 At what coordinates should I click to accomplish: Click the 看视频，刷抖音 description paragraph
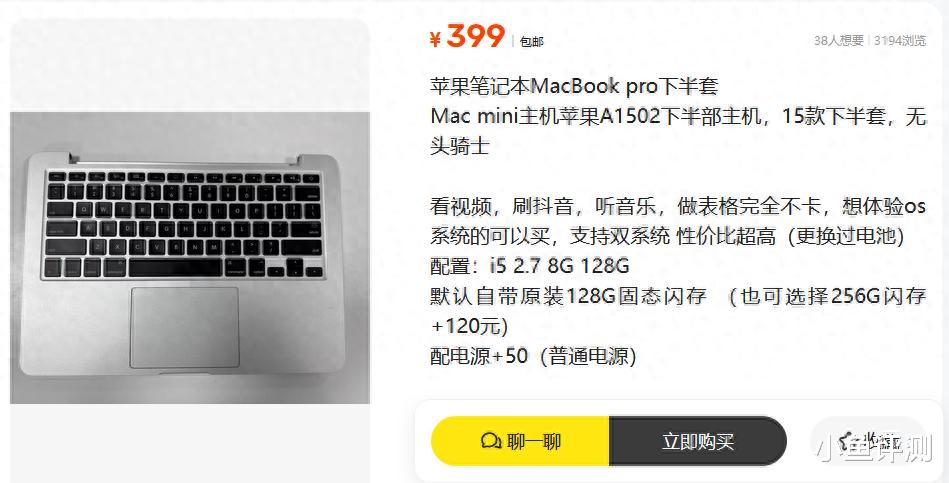[x=678, y=221]
